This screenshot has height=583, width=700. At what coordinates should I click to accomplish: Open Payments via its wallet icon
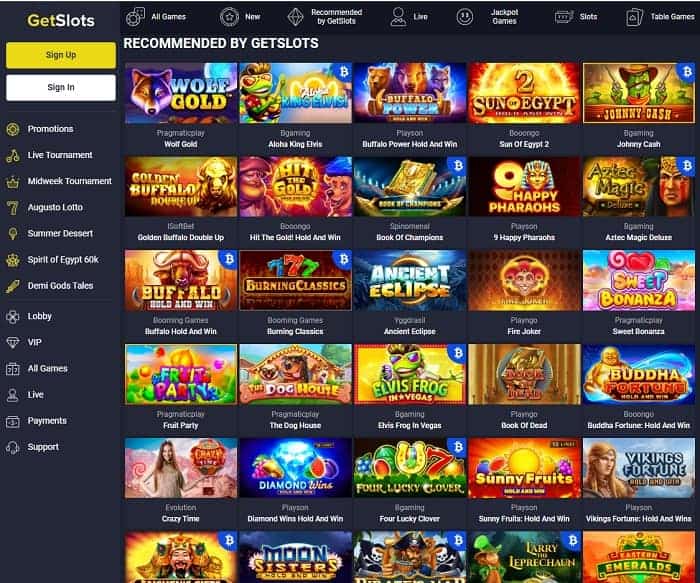(x=13, y=421)
